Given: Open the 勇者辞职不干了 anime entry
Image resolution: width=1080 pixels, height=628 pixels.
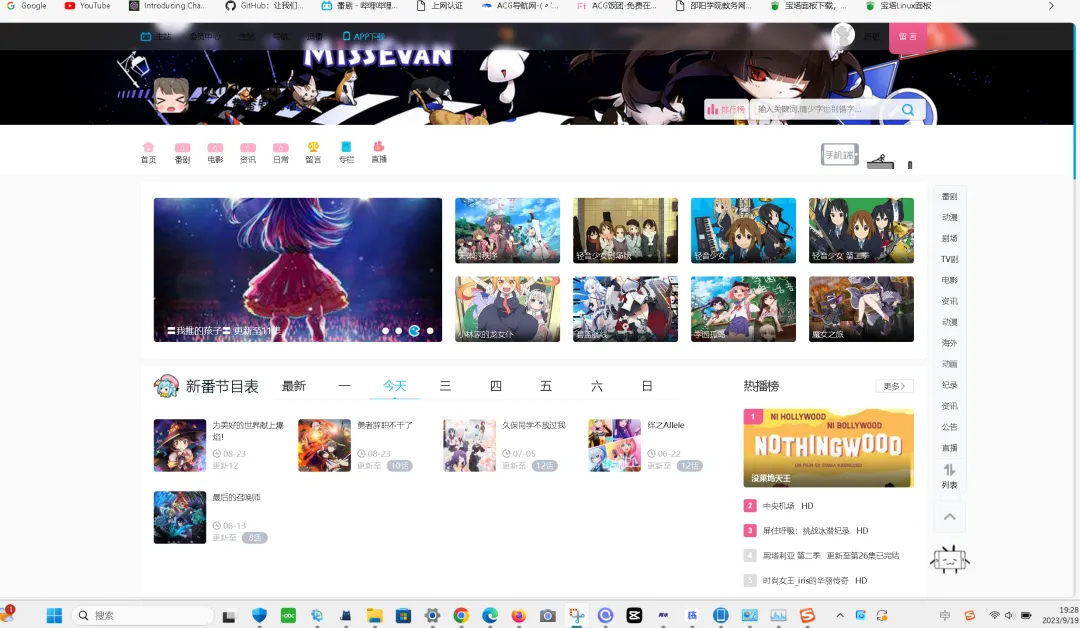Looking at the screenshot, I should (x=357, y=446).
